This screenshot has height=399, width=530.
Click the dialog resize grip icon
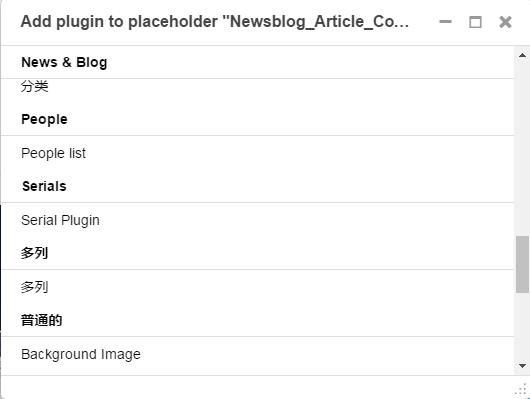tap(521, 389)
